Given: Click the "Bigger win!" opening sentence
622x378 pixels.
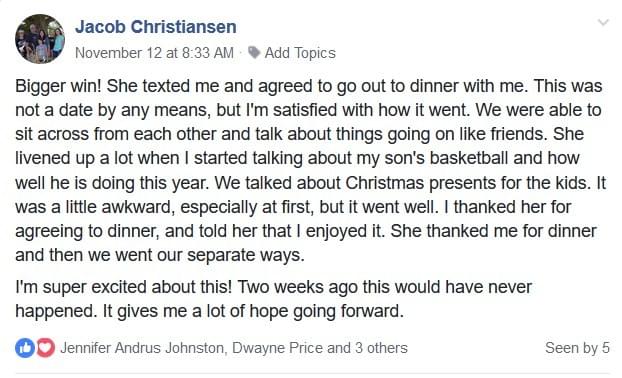Looking at the screenshot, I should click(58, 86).
